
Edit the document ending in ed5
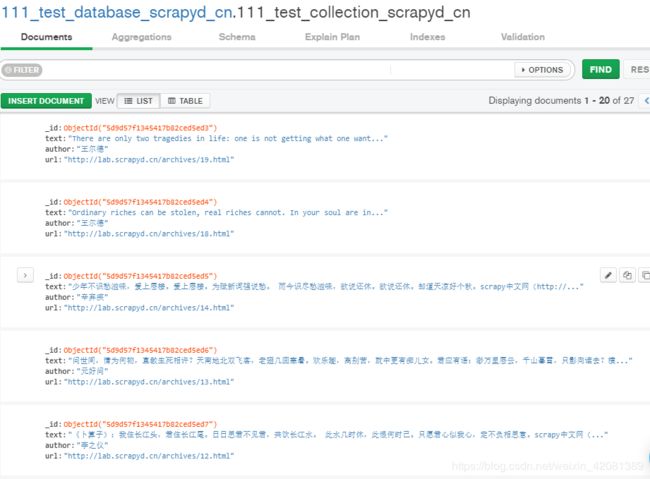(x=608, y=275)
